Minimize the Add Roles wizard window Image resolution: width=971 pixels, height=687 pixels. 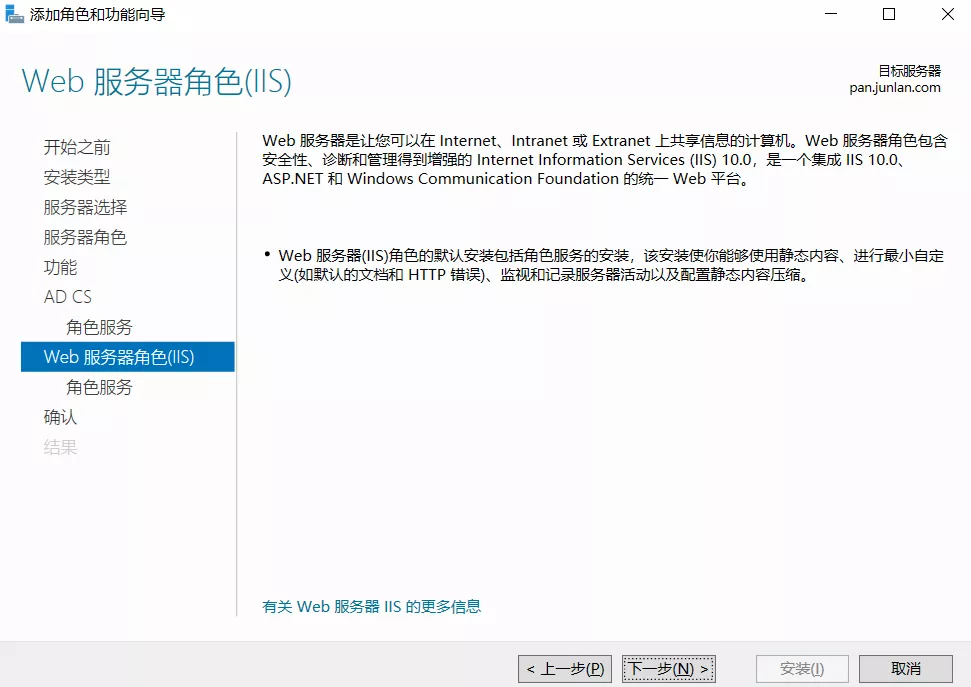pyautogui.click(x=831, y=15)
